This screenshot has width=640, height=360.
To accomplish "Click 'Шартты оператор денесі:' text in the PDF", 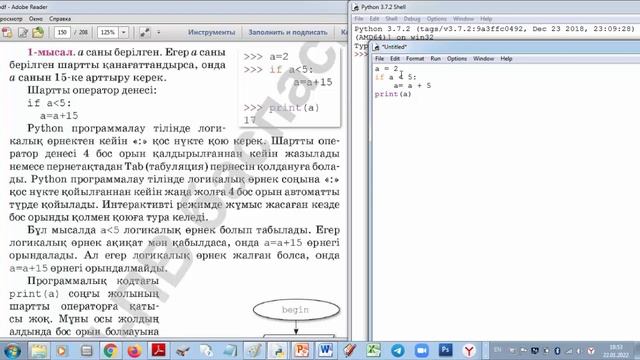I will 92,90.
